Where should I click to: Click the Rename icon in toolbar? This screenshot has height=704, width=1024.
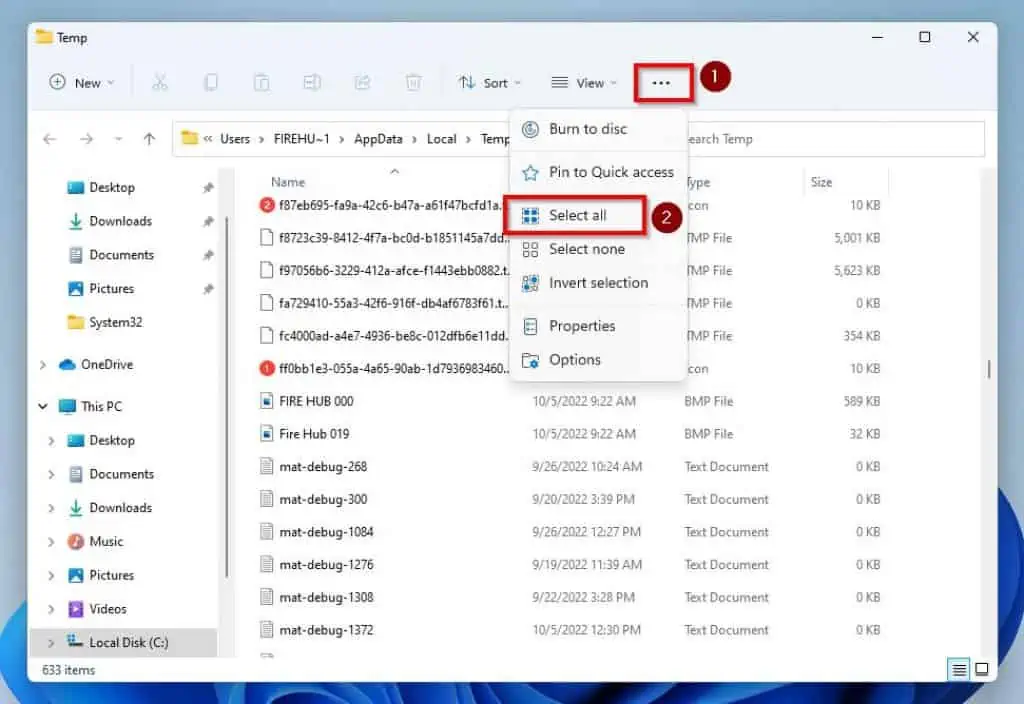(312, 83)
